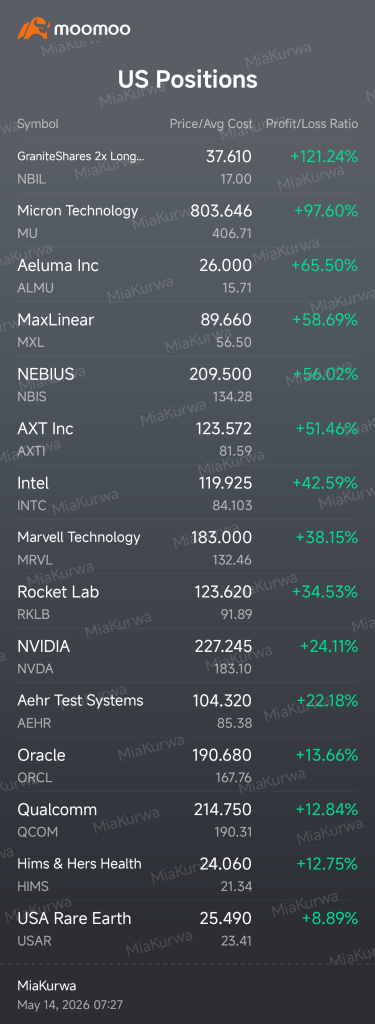Image resolution: width=375 pixels, height=1024 pixels.
Task: Open the USA Rare Earth entry
Action: (188, 928)
